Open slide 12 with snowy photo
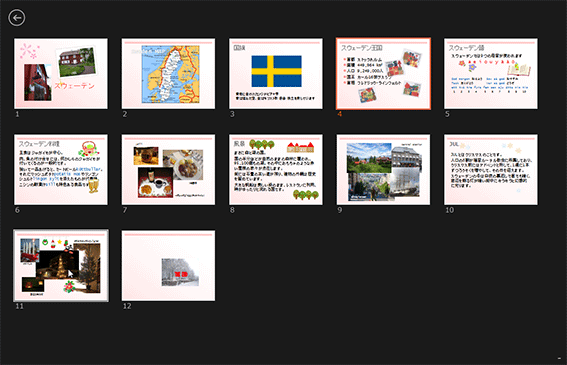567x365 pixels. (168, 266)
